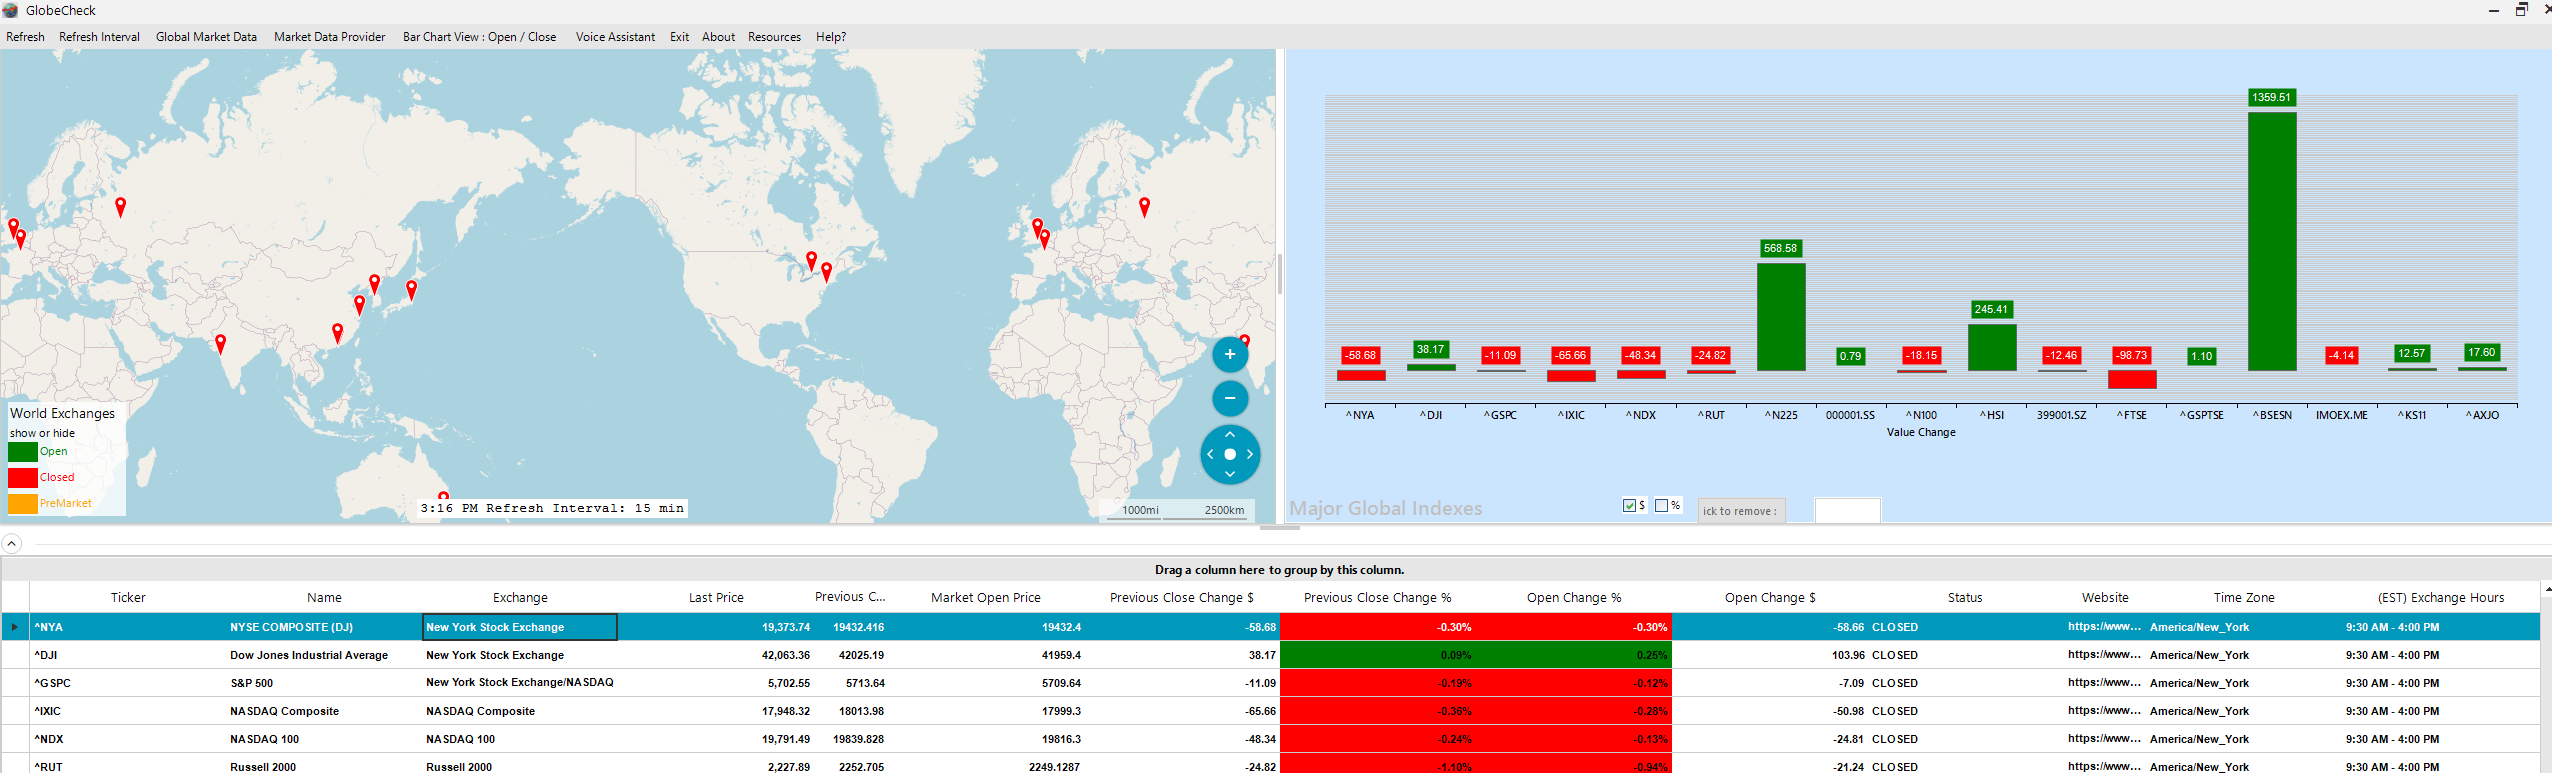Viewport: 2552px width, 773px height.
Task: Collapse the panel with the chevron above table
Action: coord(11,544)
